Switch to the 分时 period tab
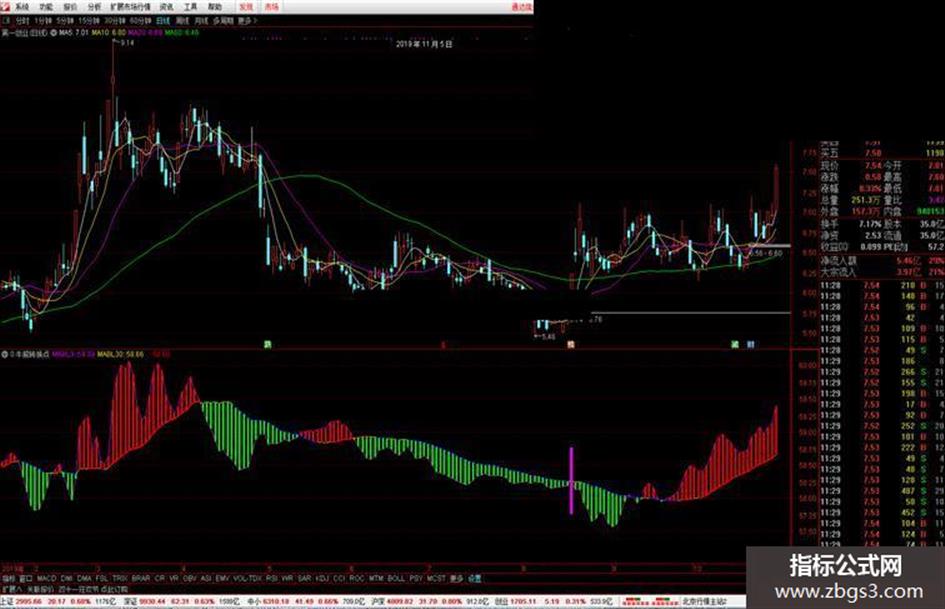 click(22, 21)
